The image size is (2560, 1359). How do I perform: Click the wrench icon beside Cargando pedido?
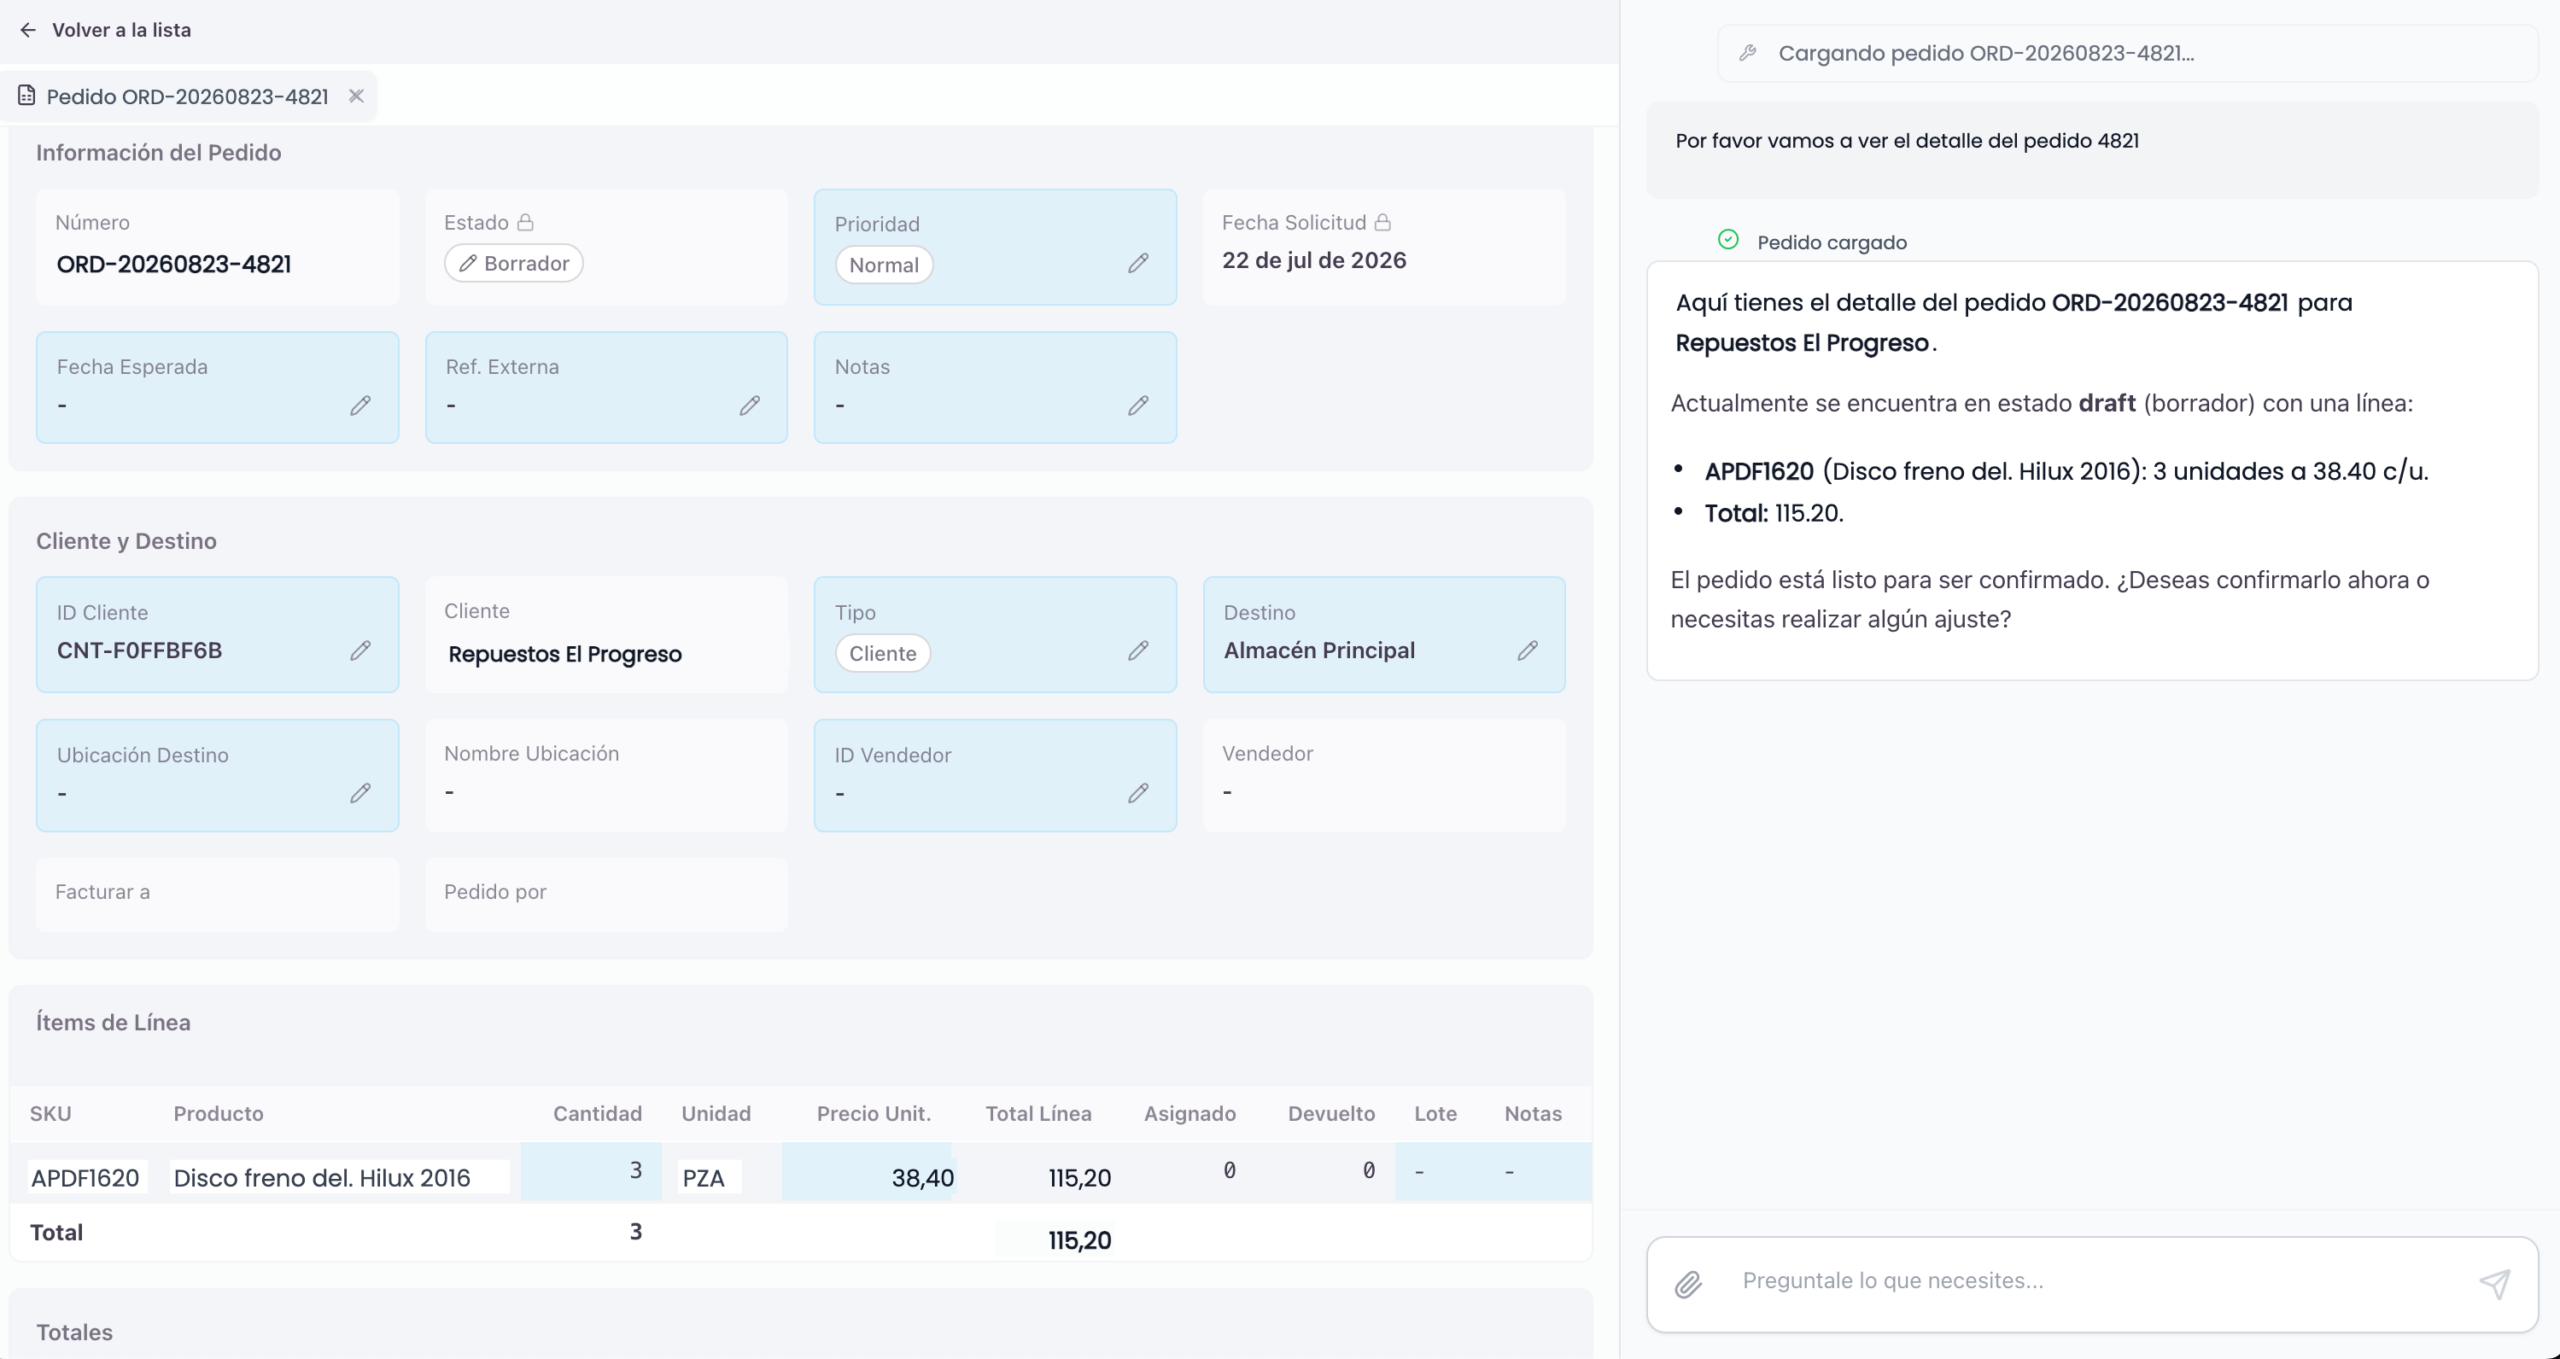pos(1747,53)
